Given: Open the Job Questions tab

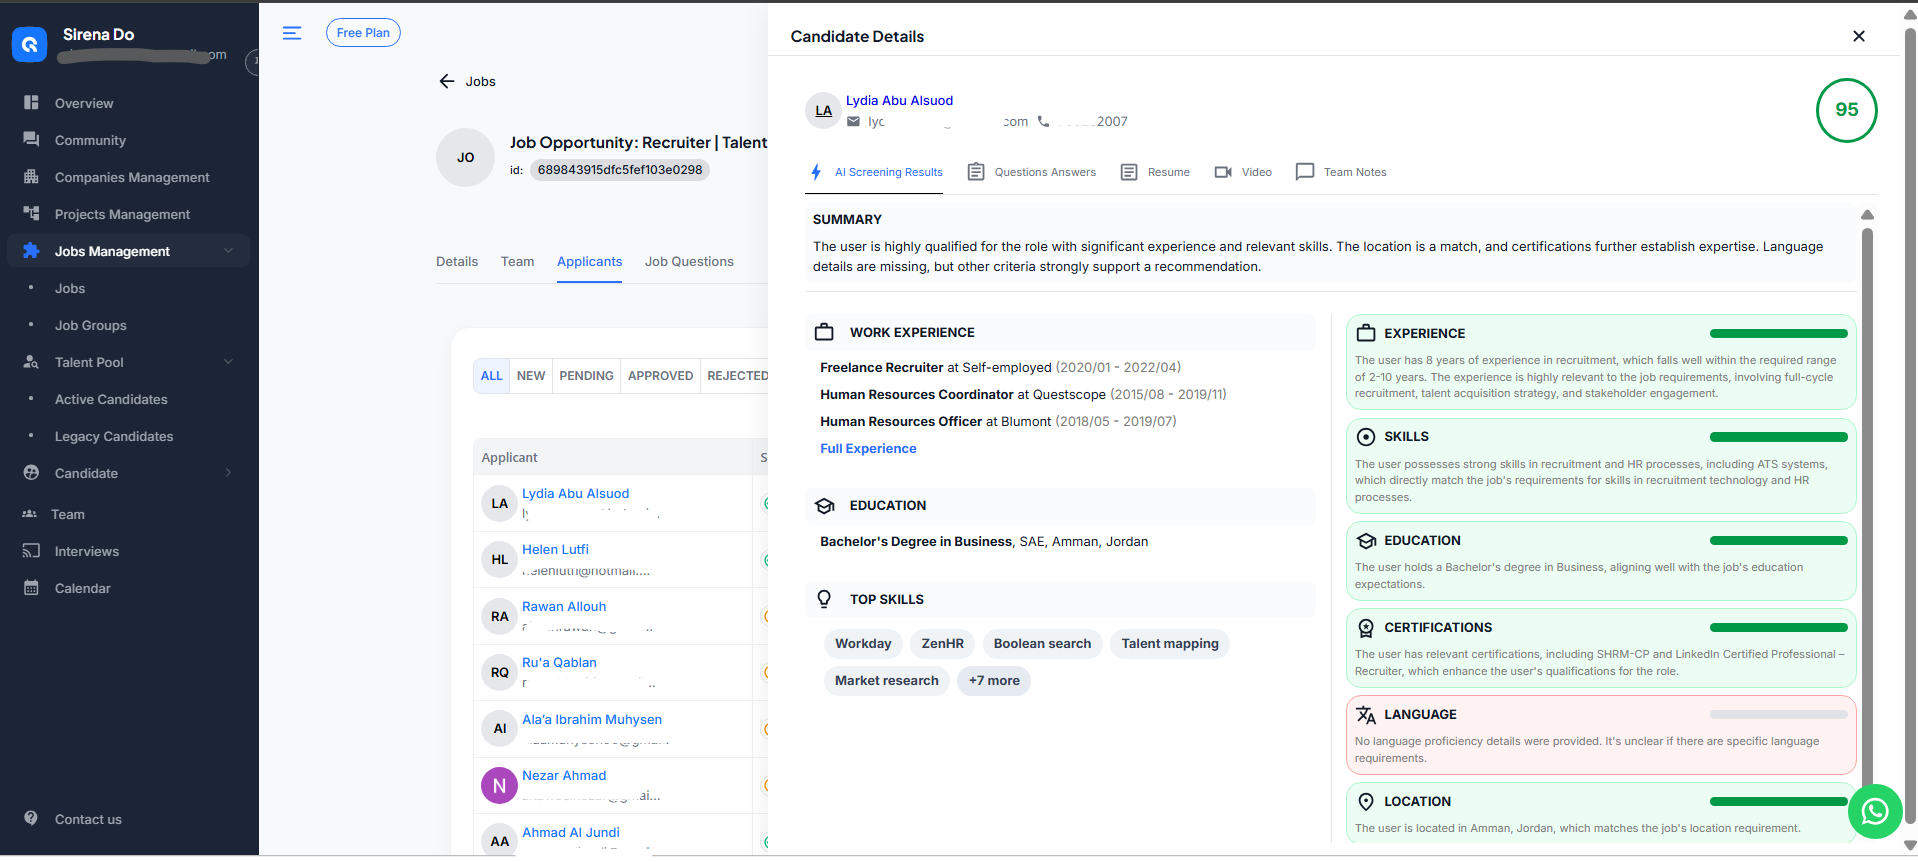Looking at the screenshot, I should coord(689,261).
